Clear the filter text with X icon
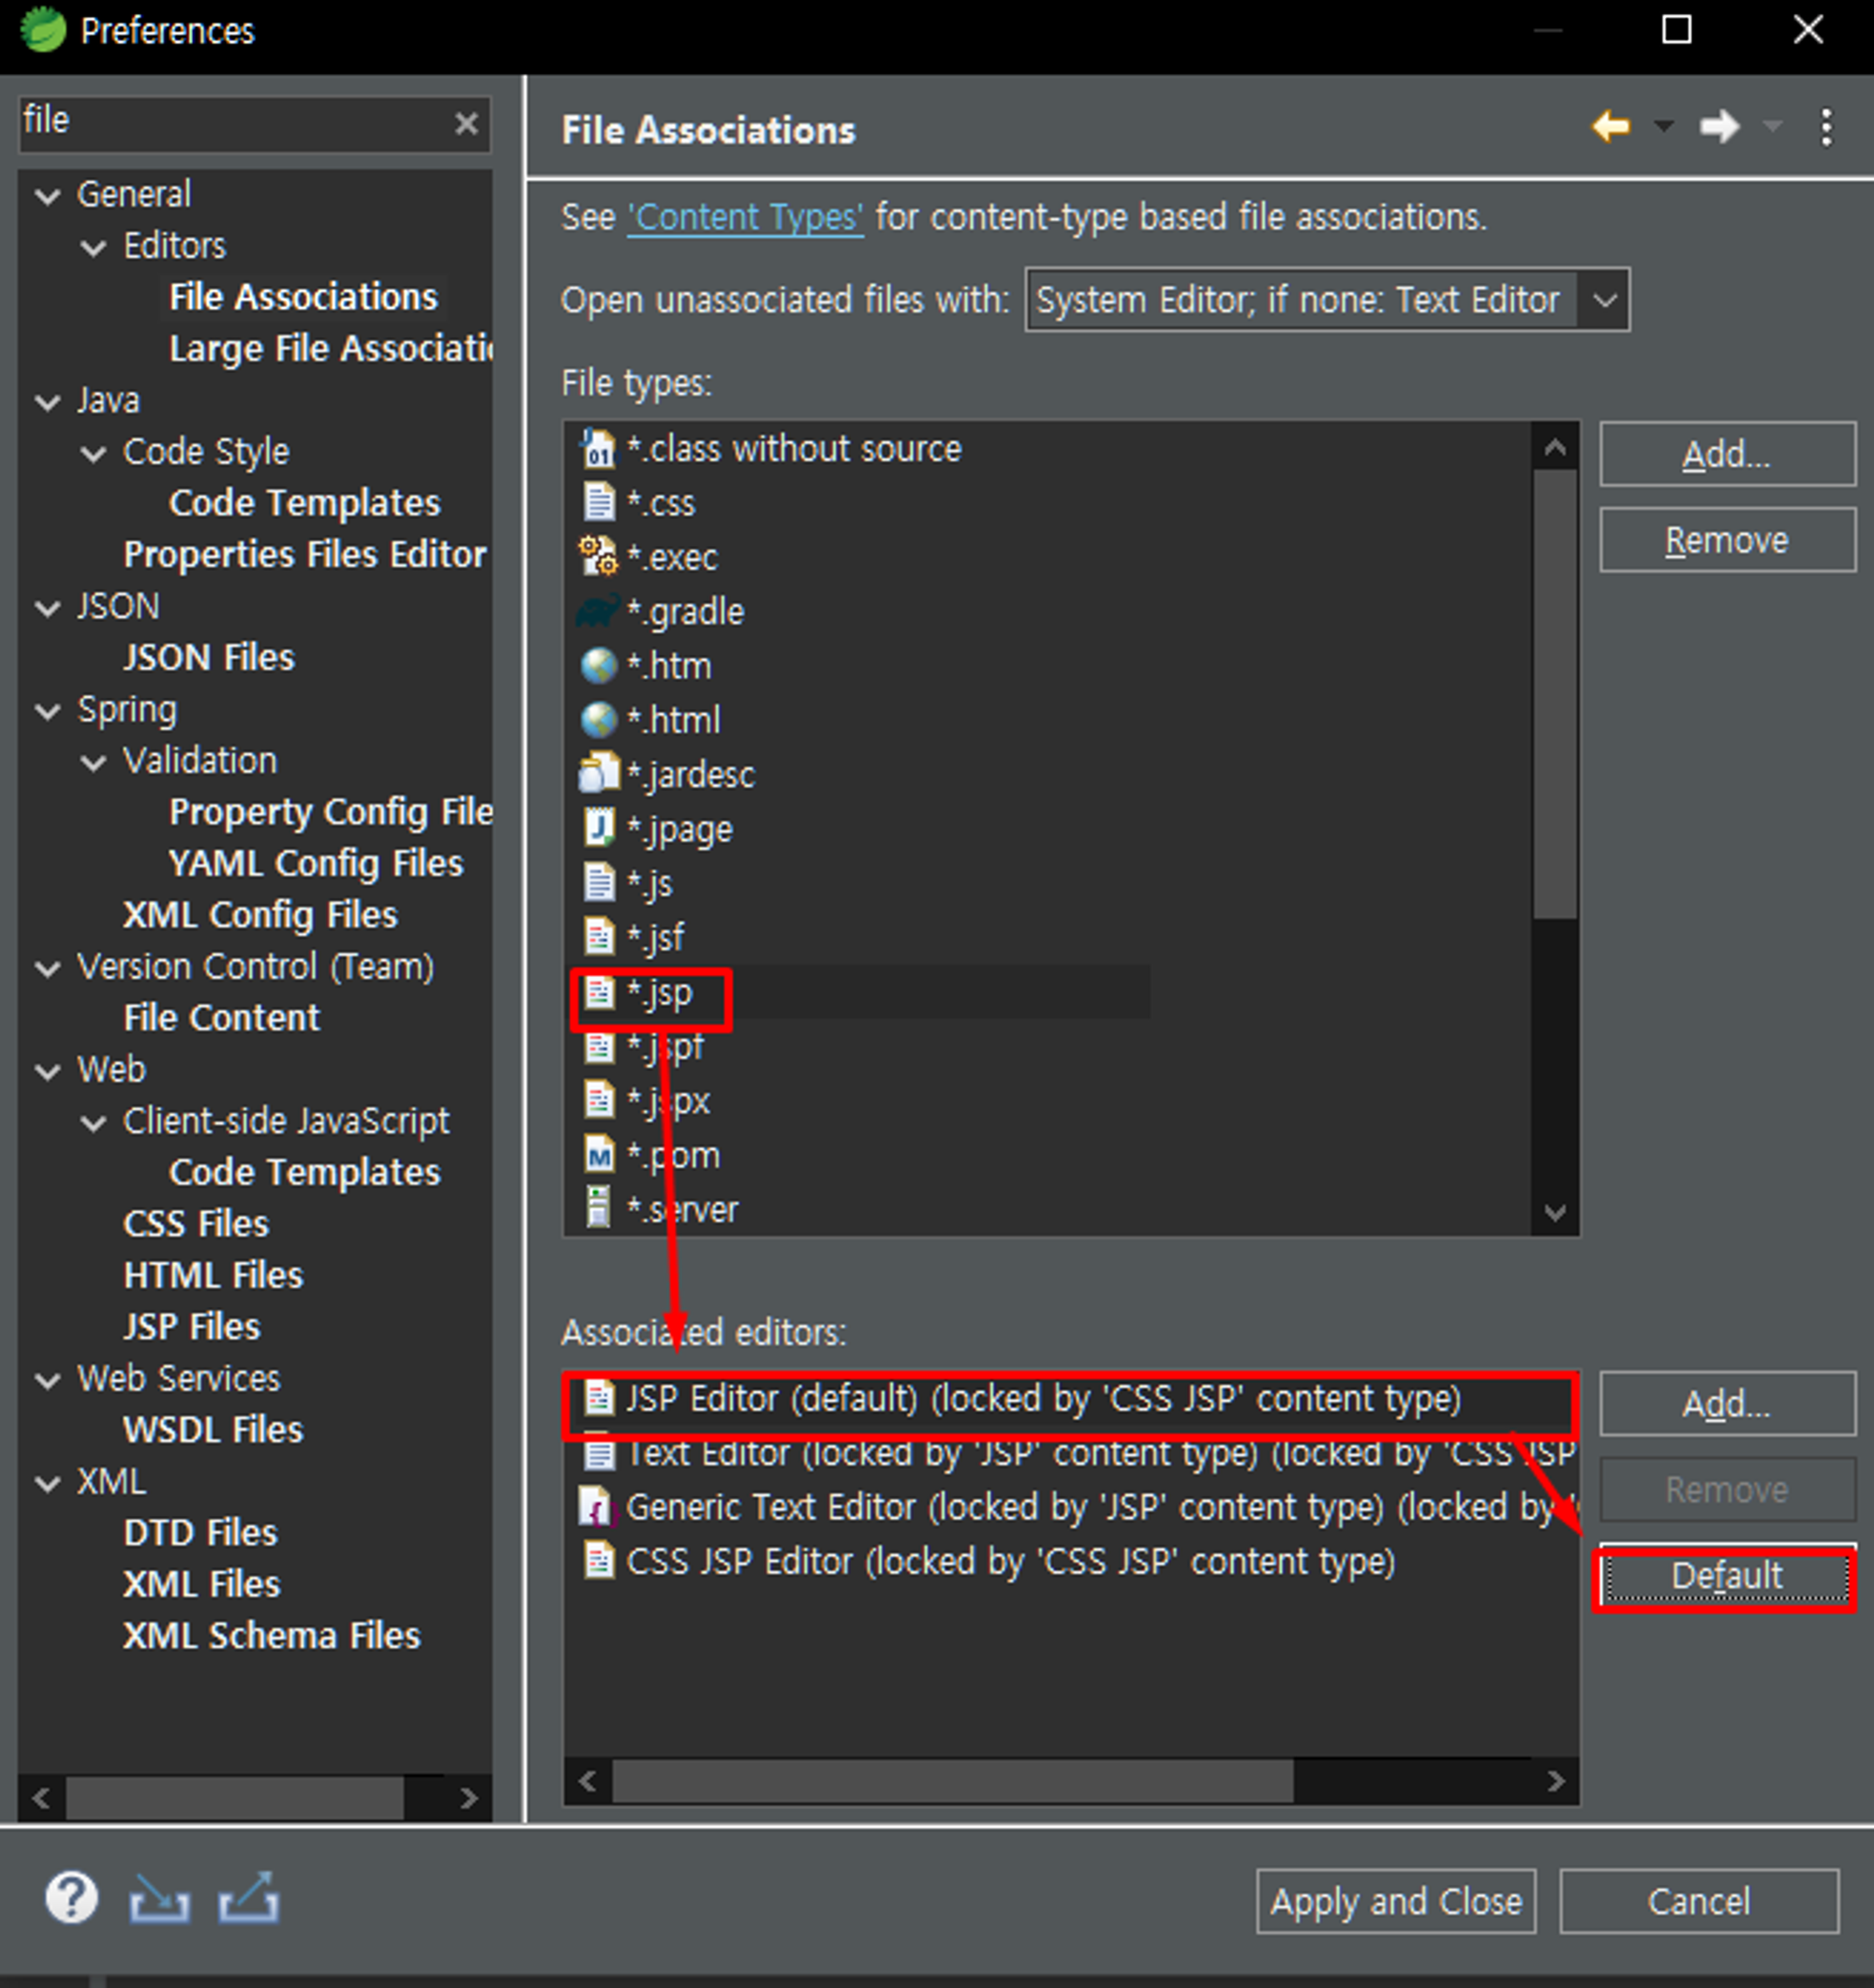The width and height of the screenshot is (1874, 1988). pos(466,123)
